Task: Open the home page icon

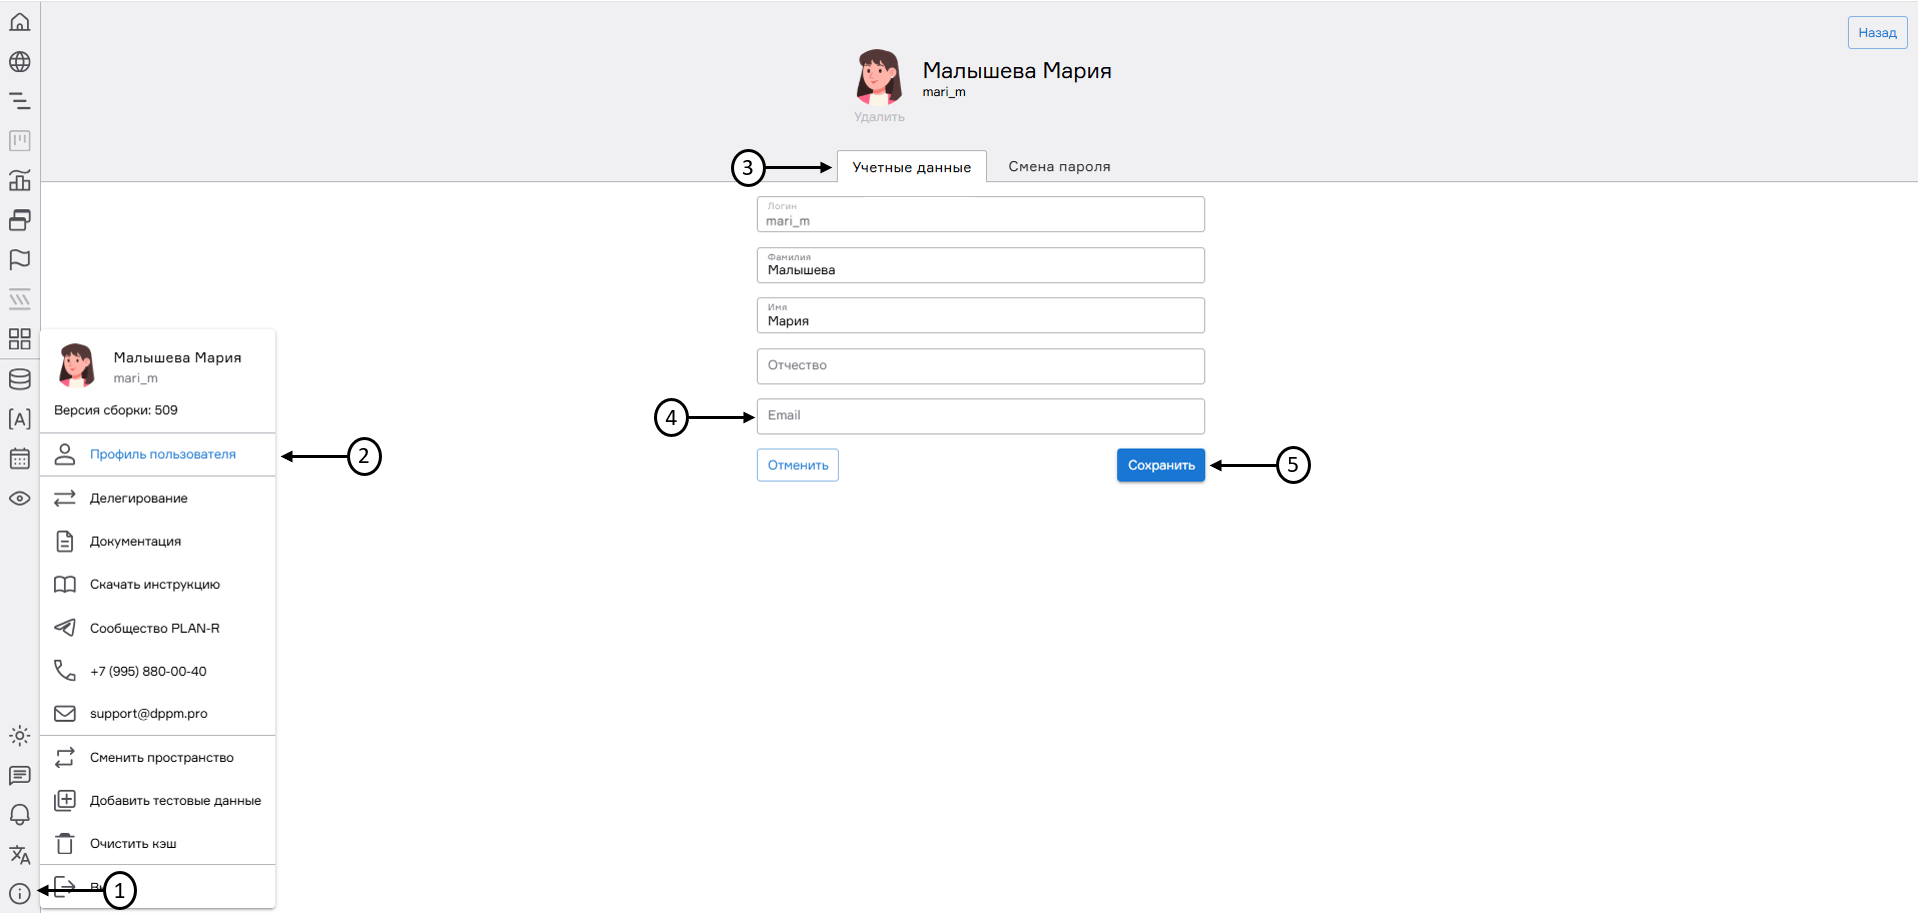Action: tap(19, 21)
